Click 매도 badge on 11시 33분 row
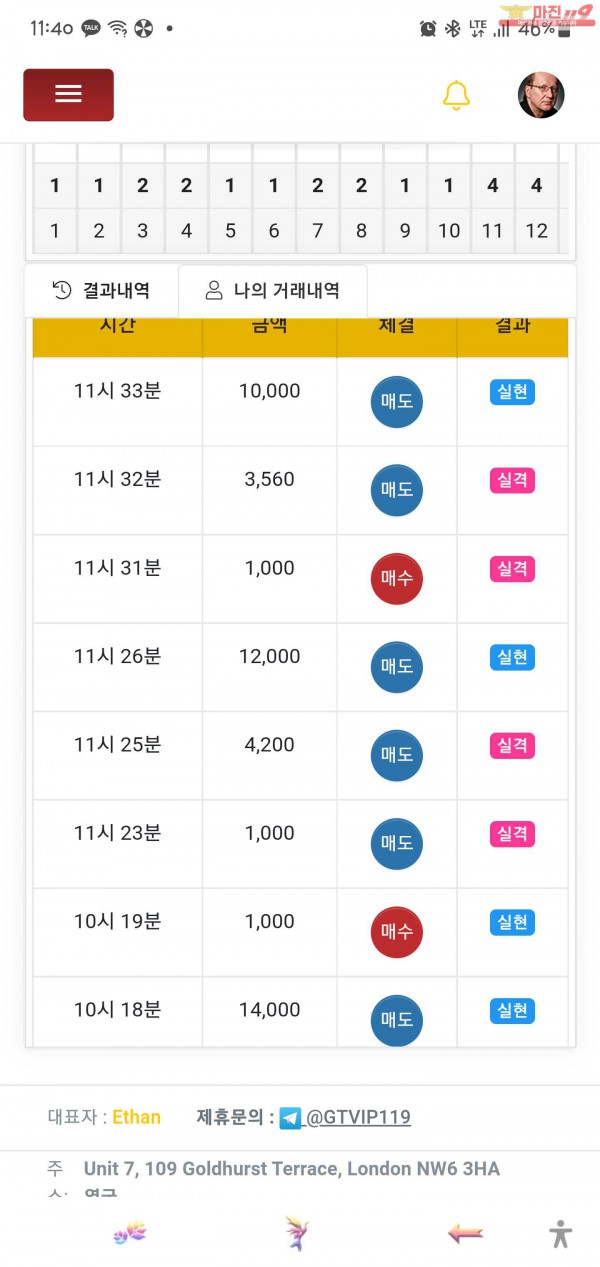Viewport: 600px width, 1267px height. (x=397, y=402)
